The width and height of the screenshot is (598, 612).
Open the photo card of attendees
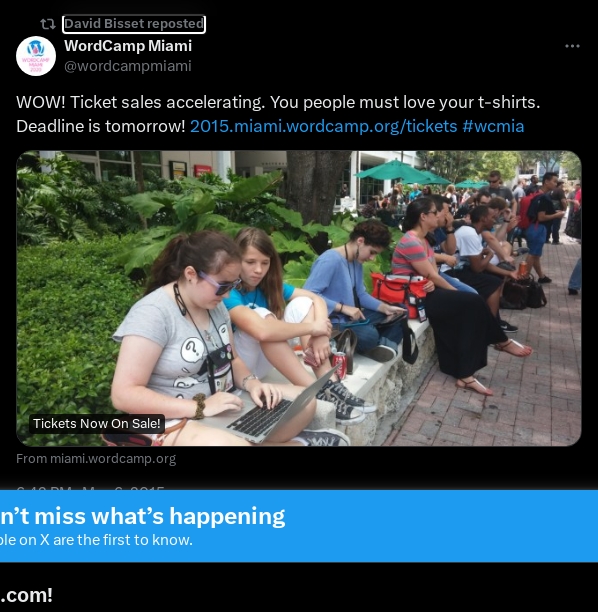tap(299, 298)
